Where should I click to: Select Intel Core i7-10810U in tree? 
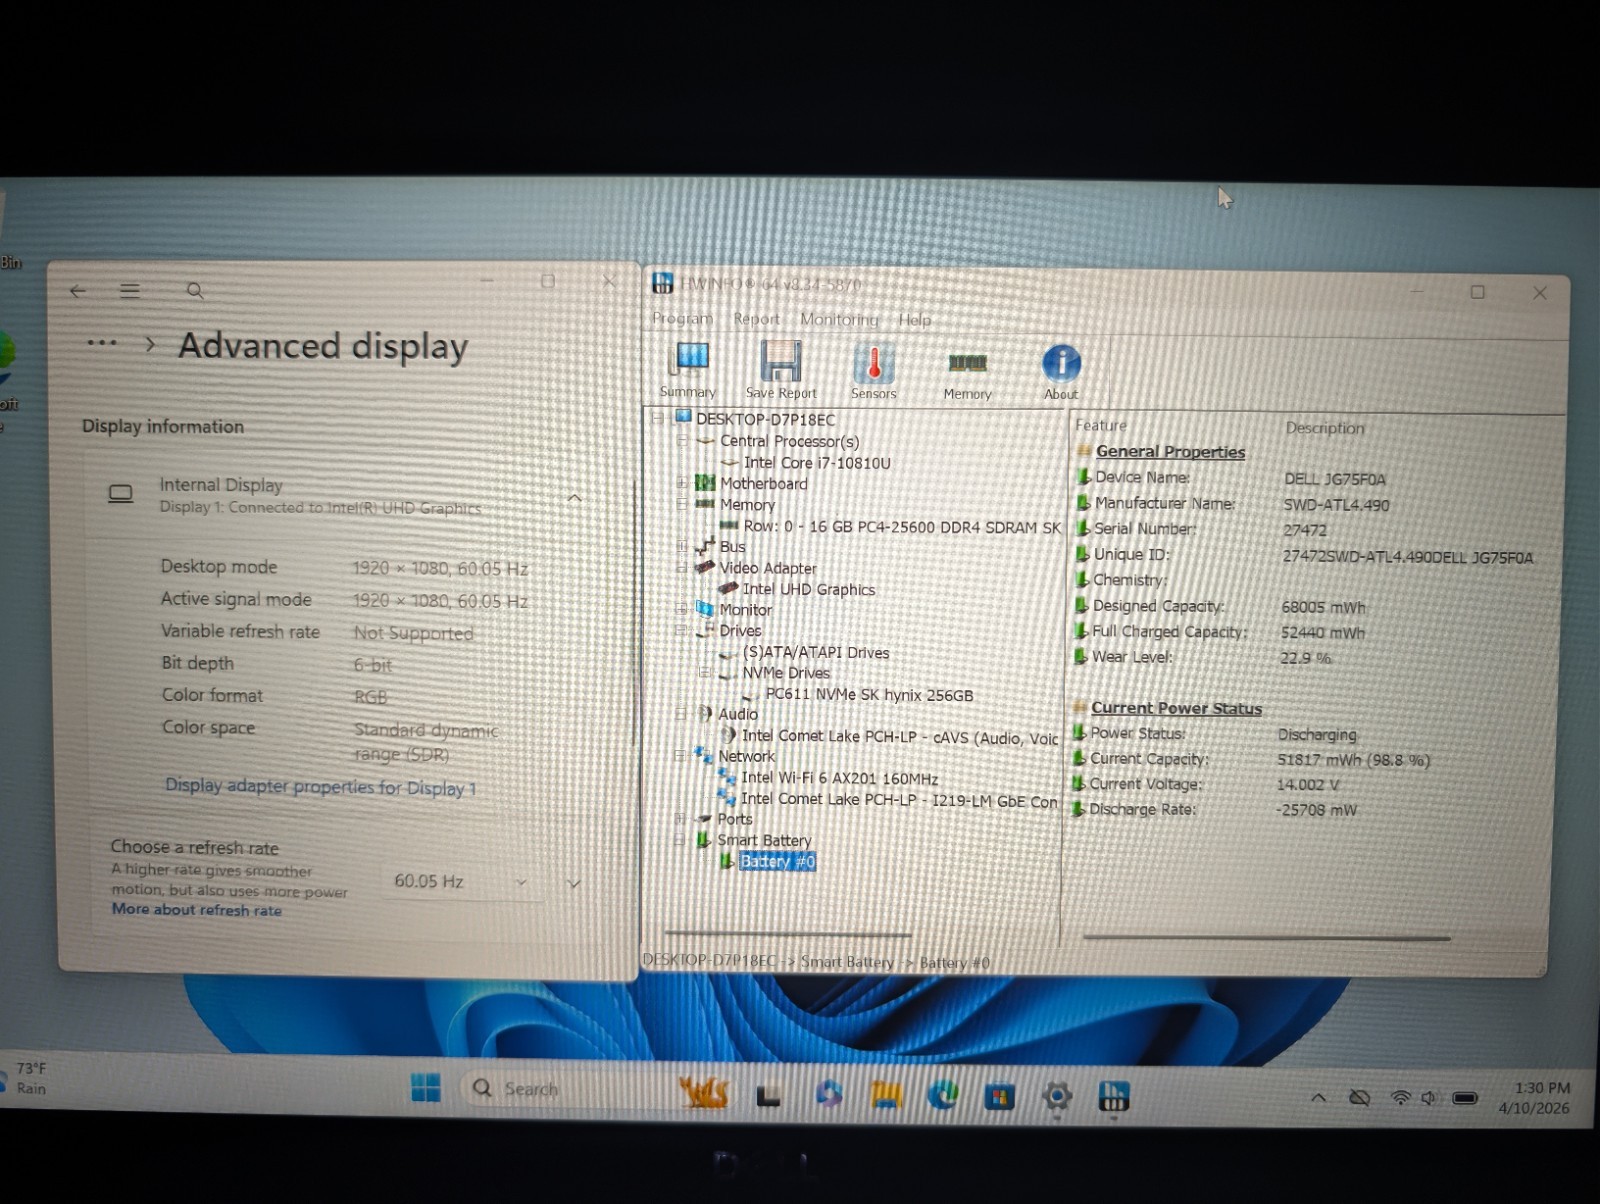point(816,463)
